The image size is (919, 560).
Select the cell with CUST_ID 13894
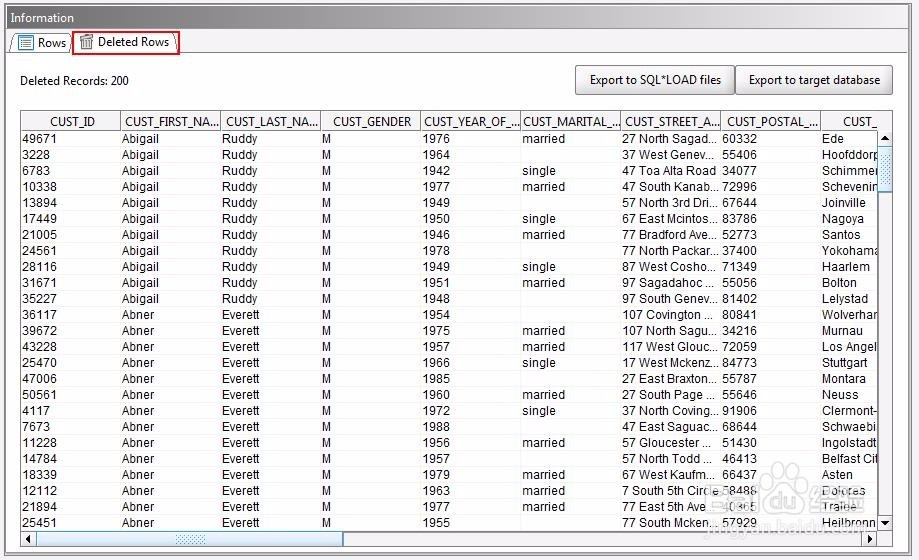70,203
